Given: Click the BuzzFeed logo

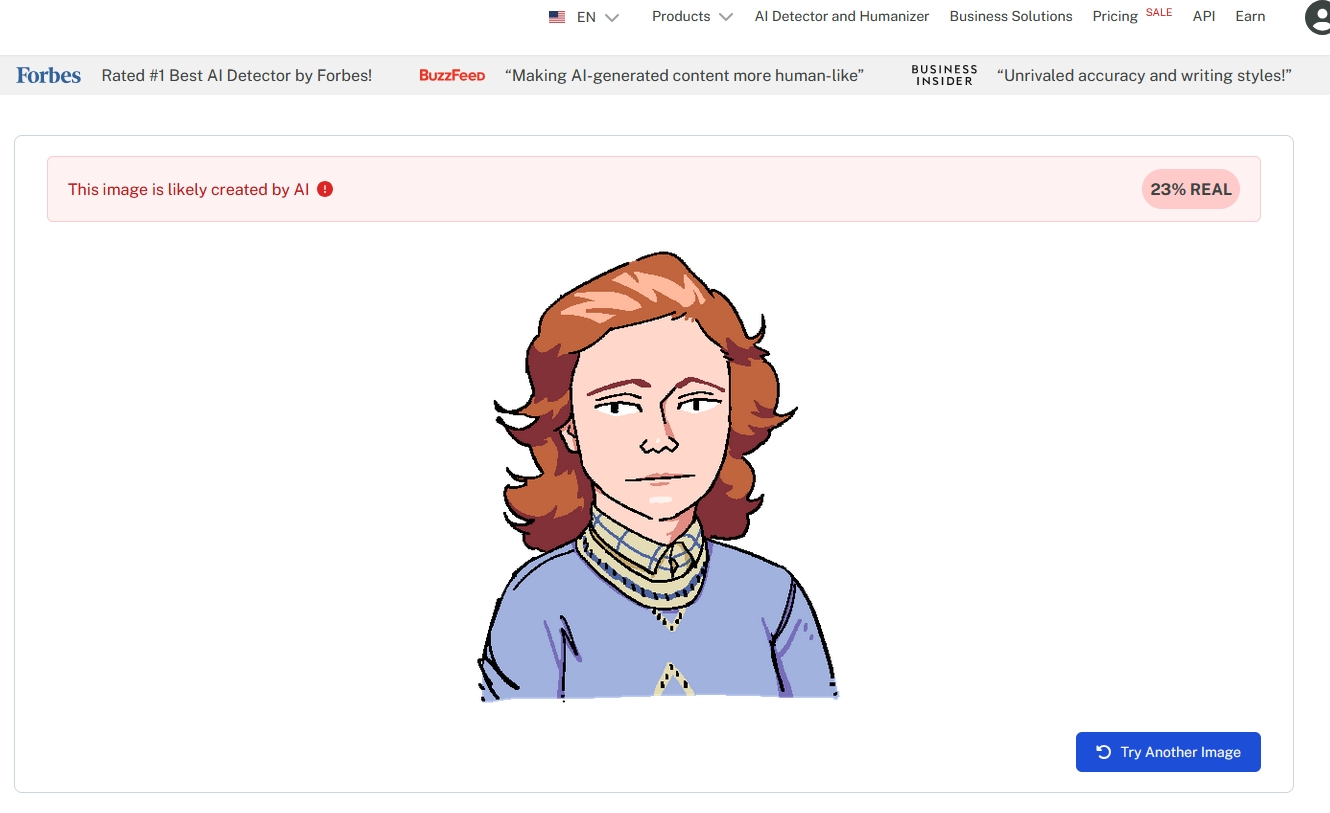Looking at the screenshot, I should (x=452, y=76).
